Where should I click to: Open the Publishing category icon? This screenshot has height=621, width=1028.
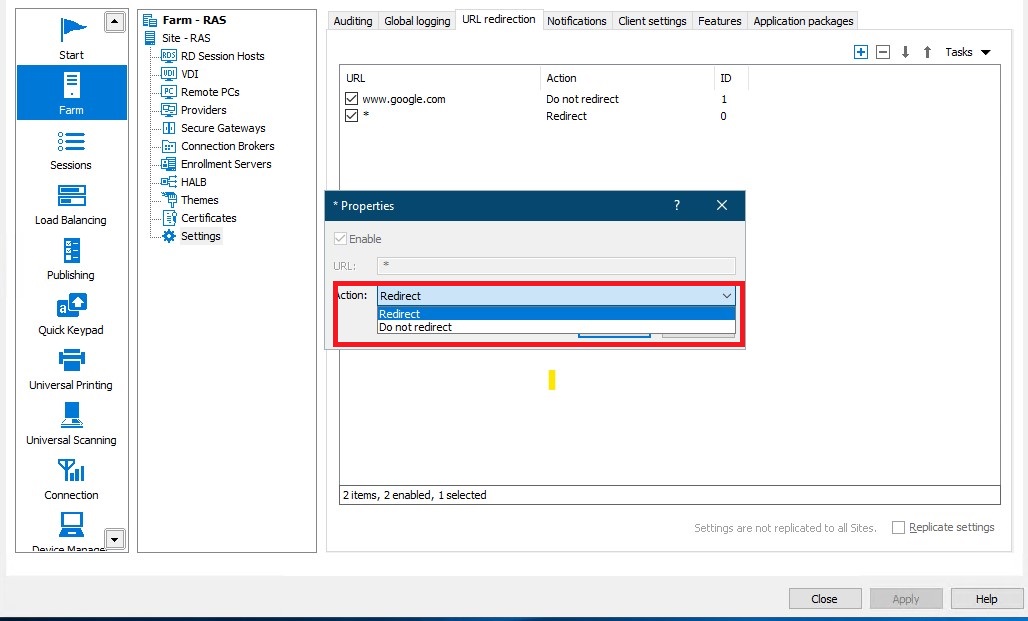(71, 251)
